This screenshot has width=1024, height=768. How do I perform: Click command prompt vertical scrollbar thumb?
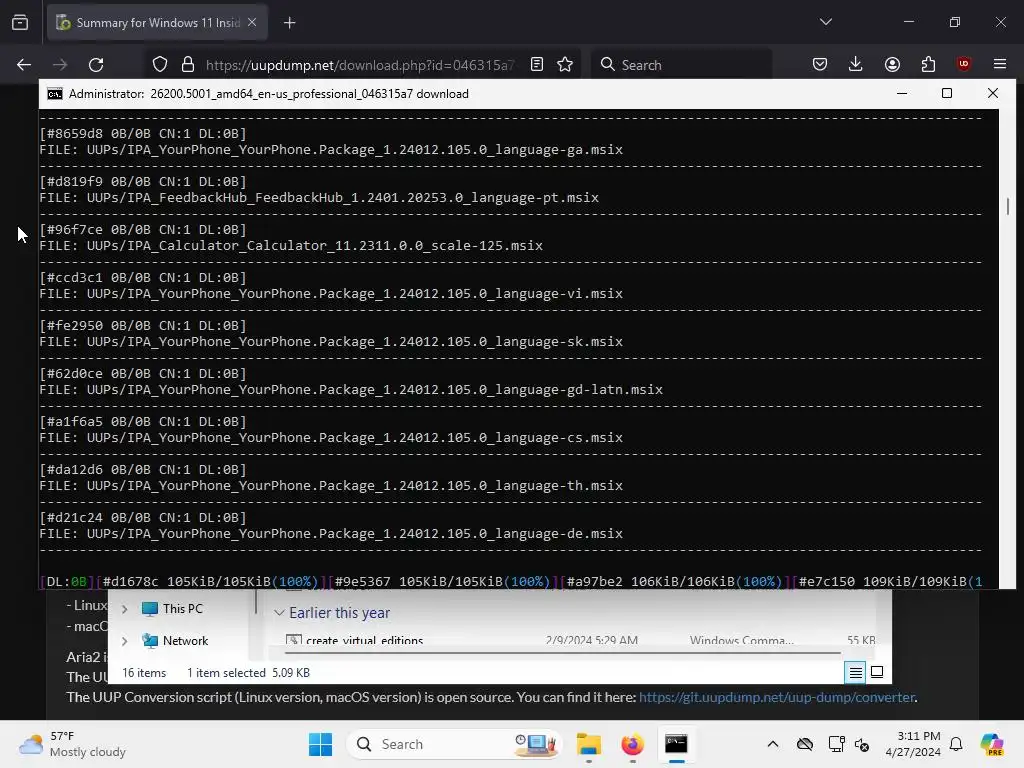pos(1008,206)
